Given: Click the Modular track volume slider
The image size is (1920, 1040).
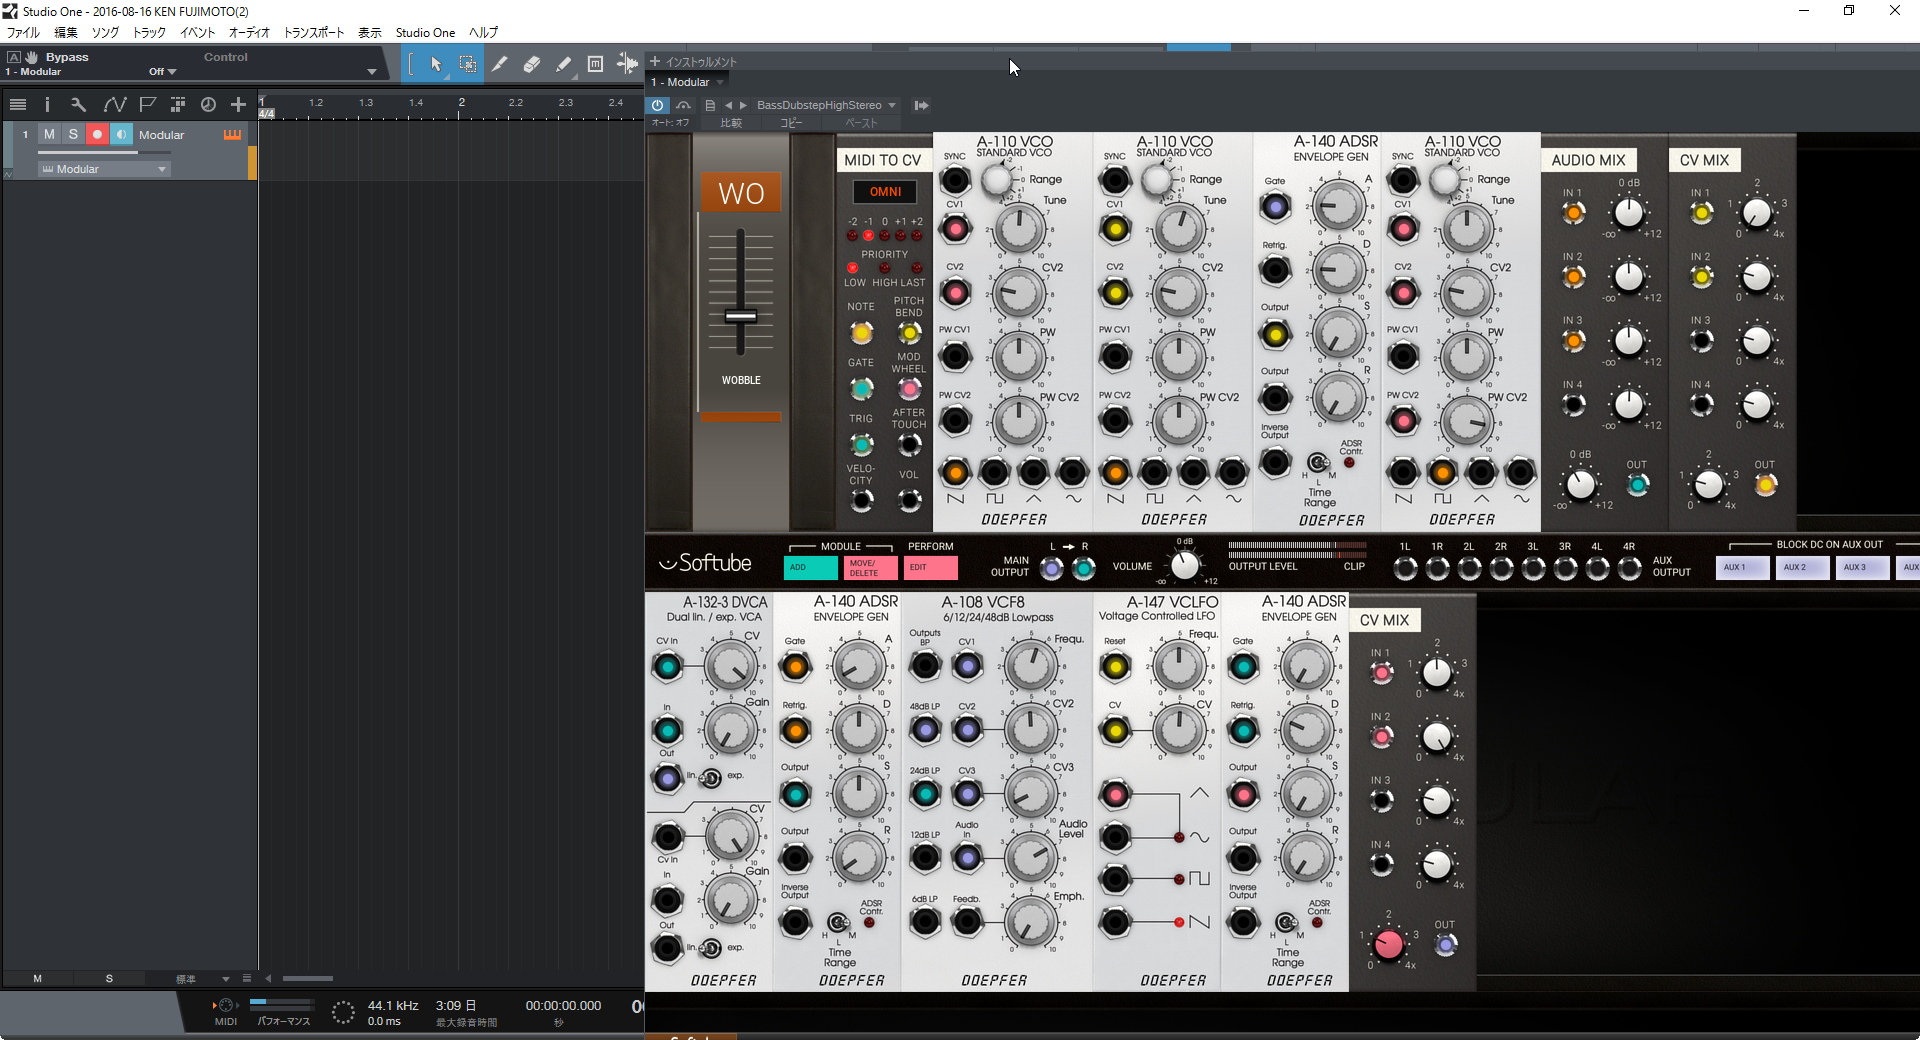Looking at the screenshot, I should coord(102,152).
